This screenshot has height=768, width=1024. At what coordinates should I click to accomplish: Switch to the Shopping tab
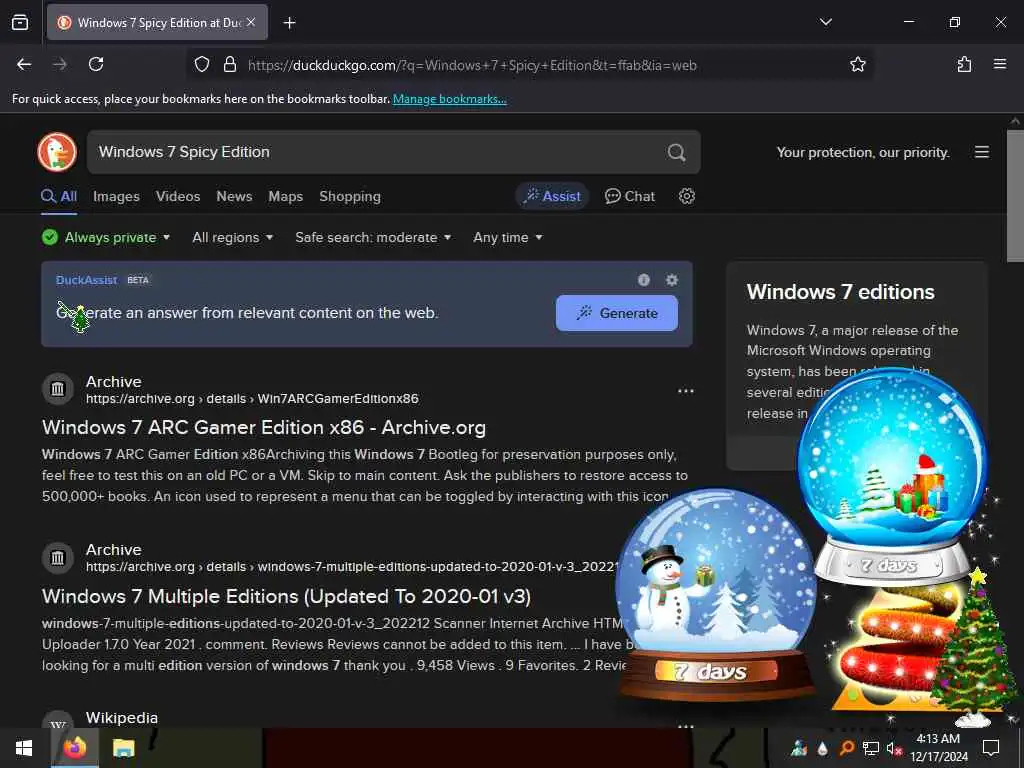point(349,197)
